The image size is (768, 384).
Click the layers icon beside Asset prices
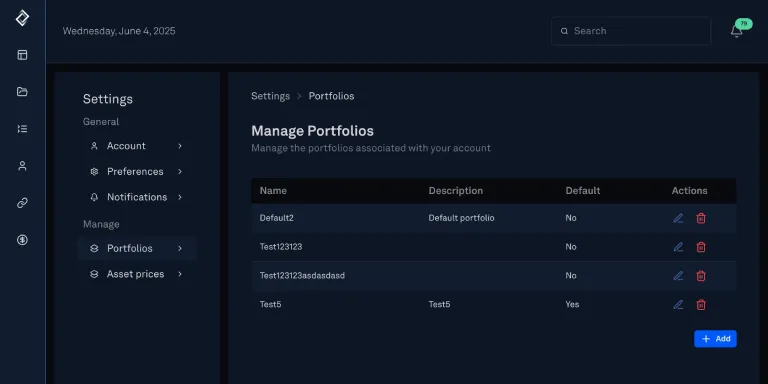[x=94, y=274]
